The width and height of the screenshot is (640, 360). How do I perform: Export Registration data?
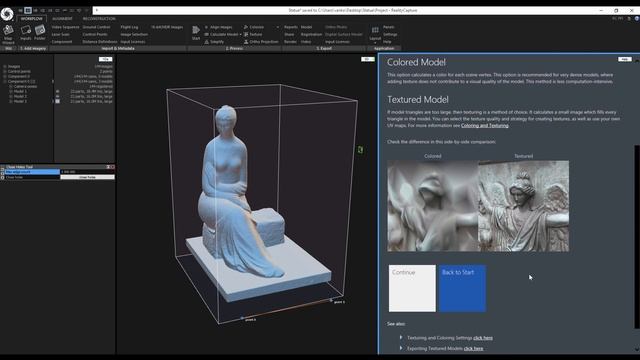coord(311,35)
